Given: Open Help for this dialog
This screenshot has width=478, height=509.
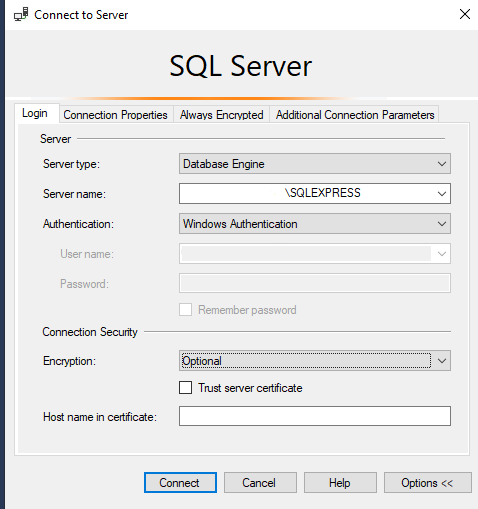Looking at the screenshot, I should tap(340, 483).
